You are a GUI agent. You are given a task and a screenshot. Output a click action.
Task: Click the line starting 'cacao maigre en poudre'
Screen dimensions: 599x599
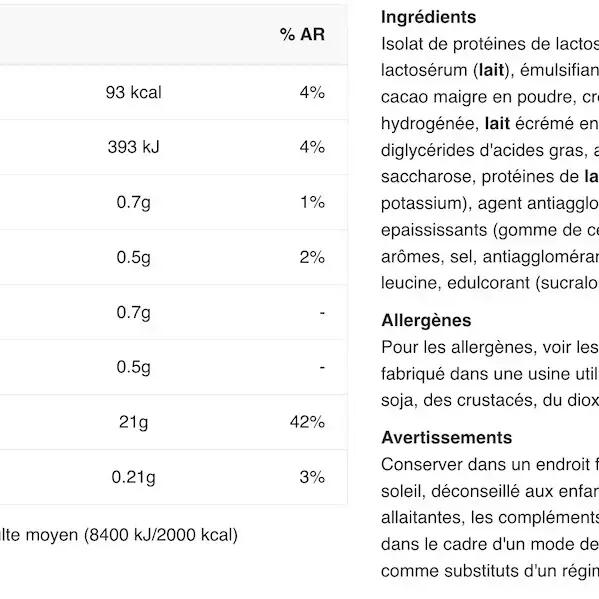click(490, 97)
